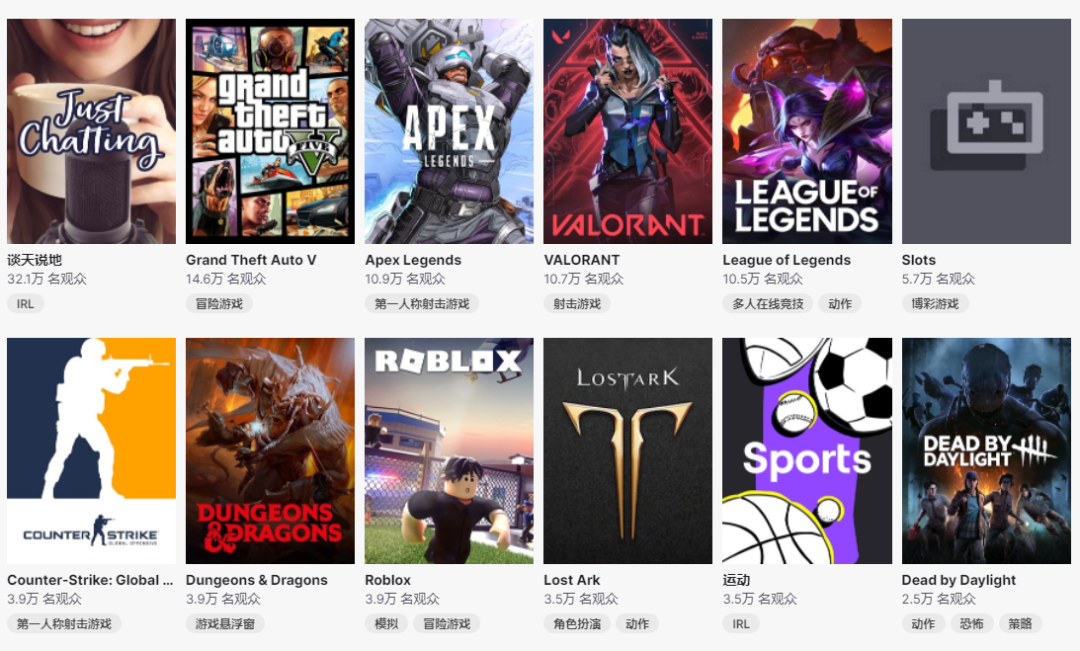
Task: Click the 冒险游戏 tag under Grand Theft Auto V
Action: coord(219,304)
